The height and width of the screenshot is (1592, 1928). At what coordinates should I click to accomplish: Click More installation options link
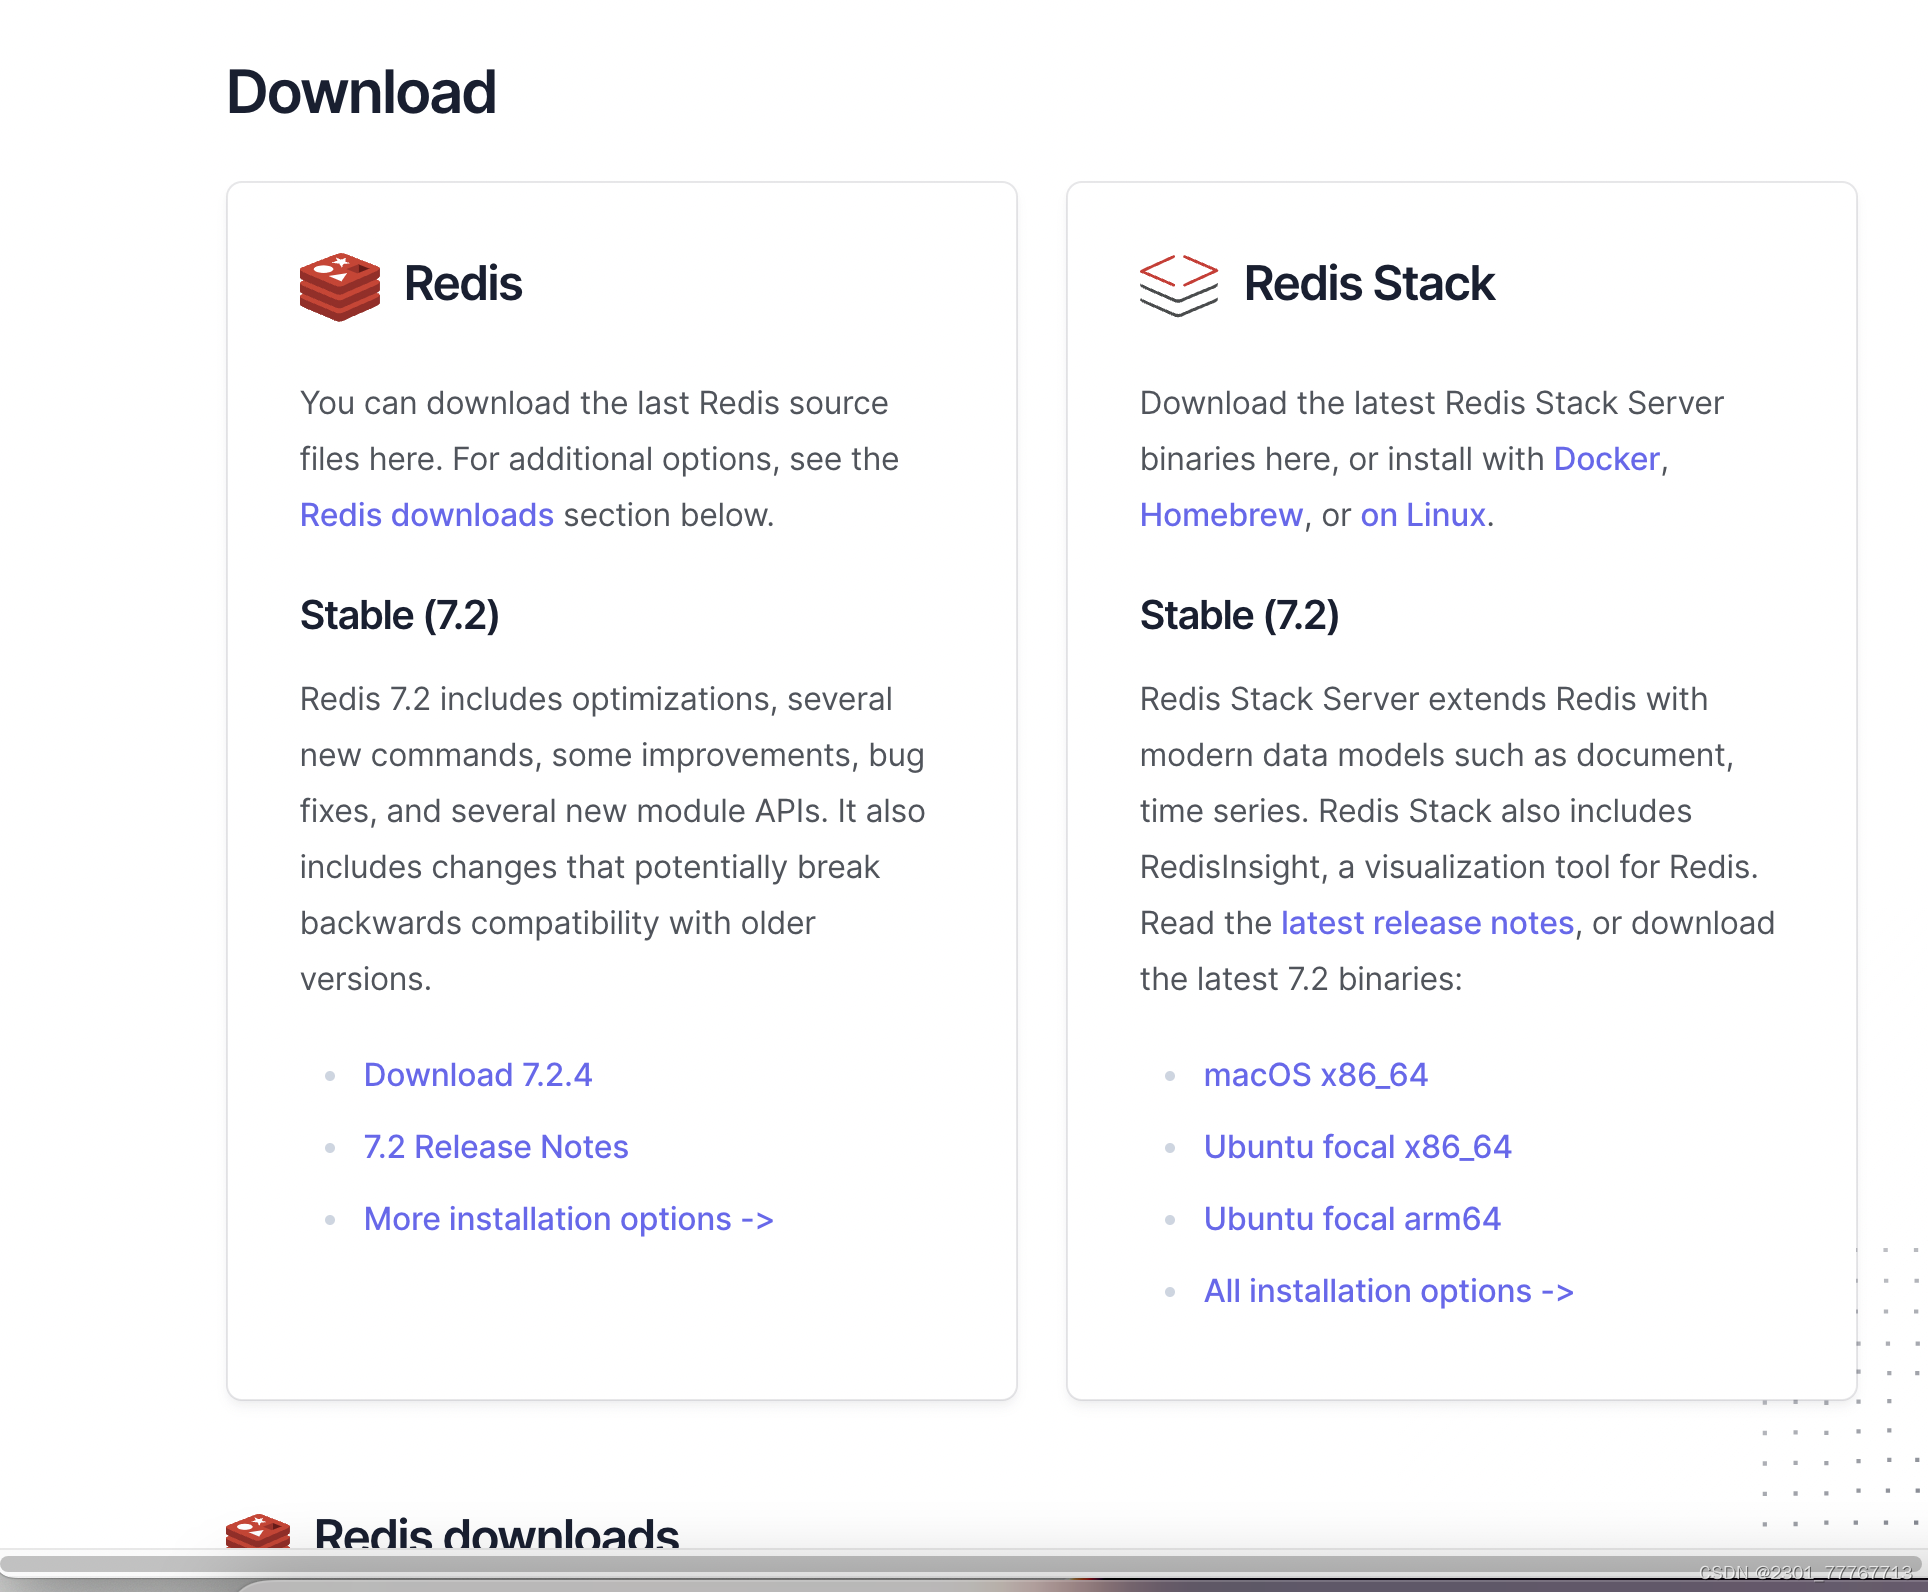click(568, 1219)
